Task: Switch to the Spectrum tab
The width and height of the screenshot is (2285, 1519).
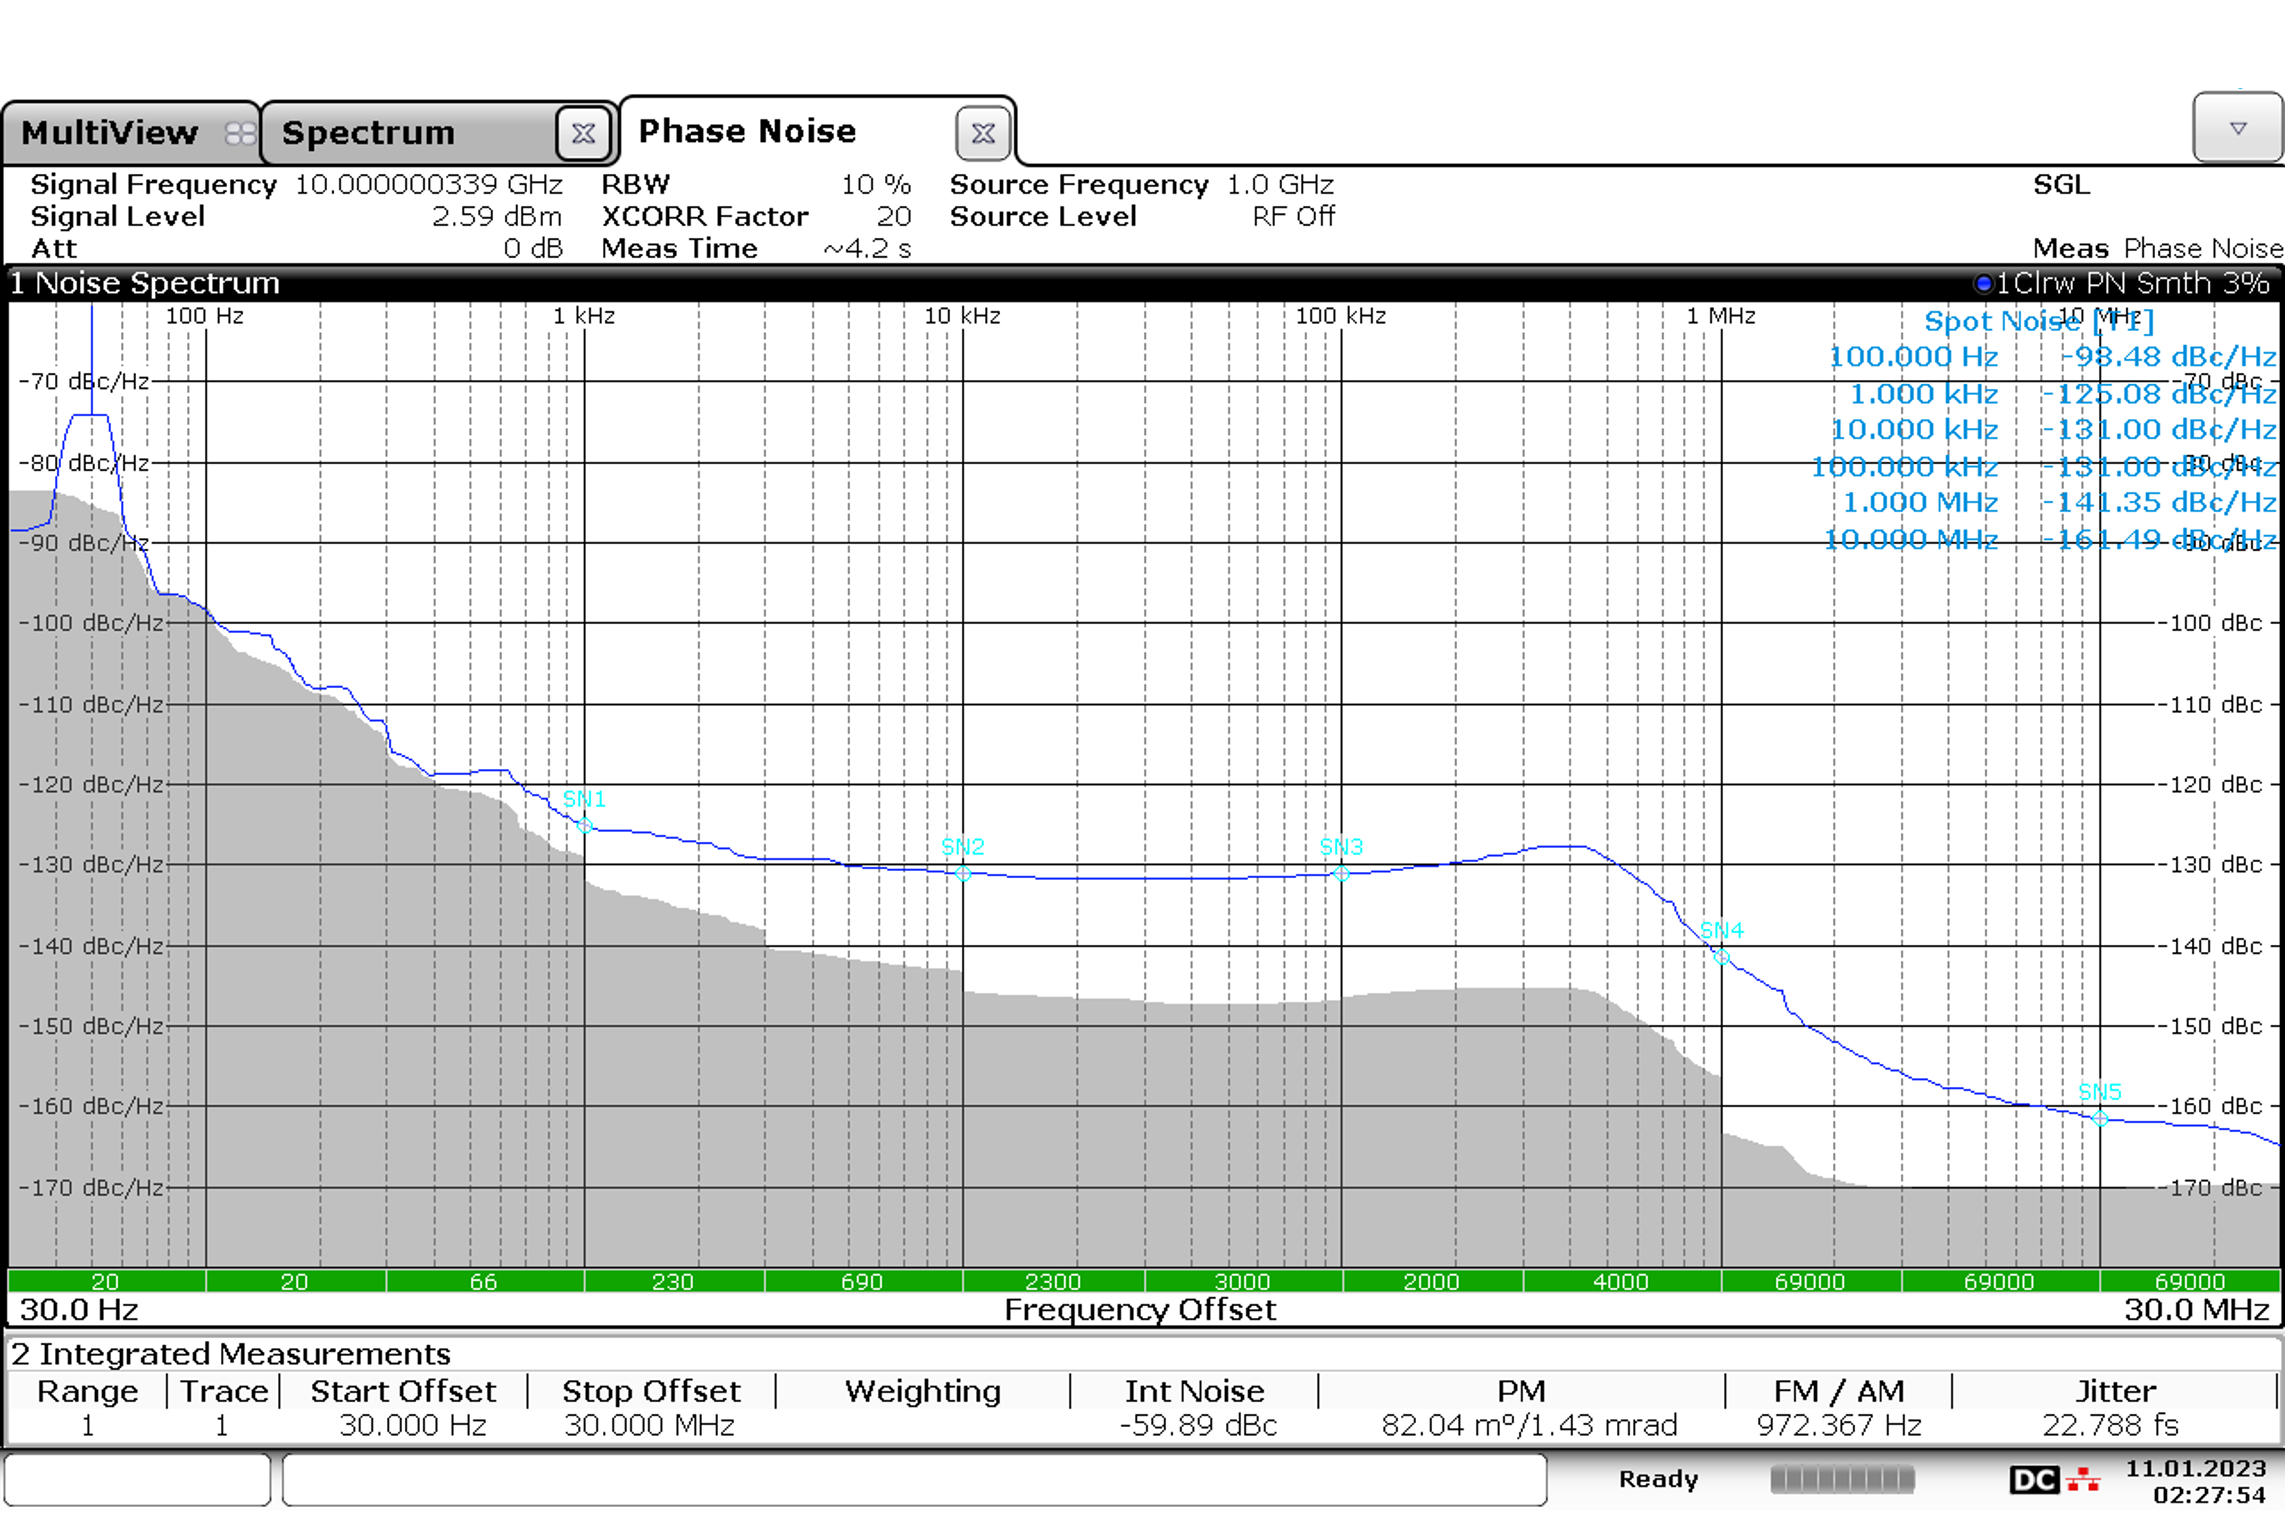Action: pos(368,133)
